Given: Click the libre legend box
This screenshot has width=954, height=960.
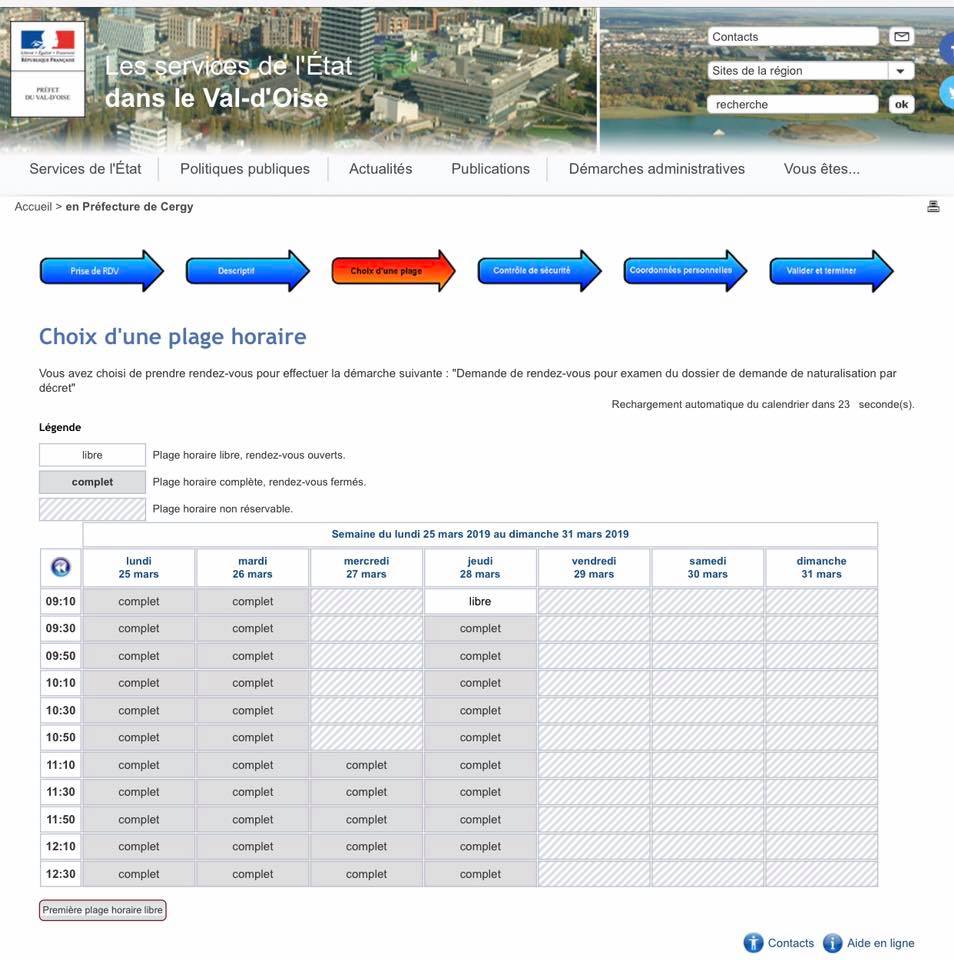Looking at the screenshot, I should (x=92, y=455).
